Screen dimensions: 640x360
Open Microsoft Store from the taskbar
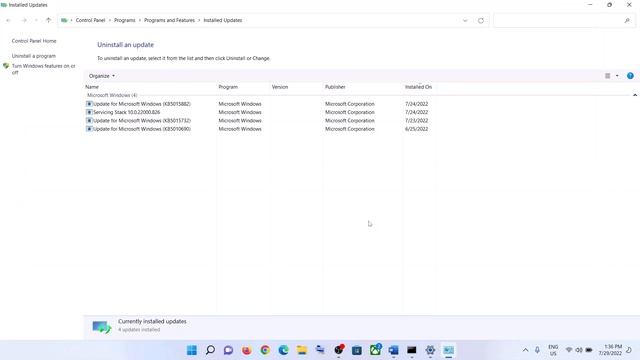pyautogui.click(x=357, y=350)
